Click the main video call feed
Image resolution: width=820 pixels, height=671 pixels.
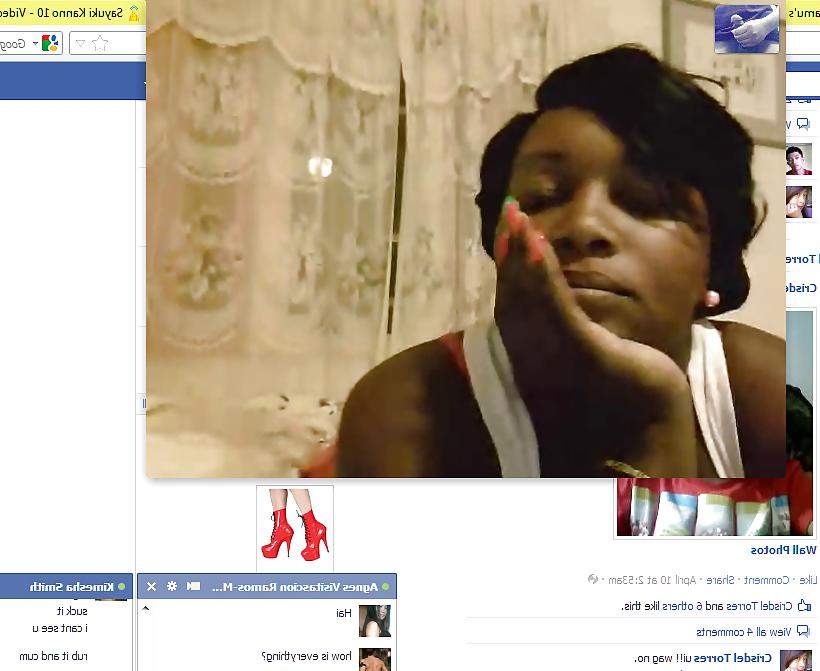point(466,238)
